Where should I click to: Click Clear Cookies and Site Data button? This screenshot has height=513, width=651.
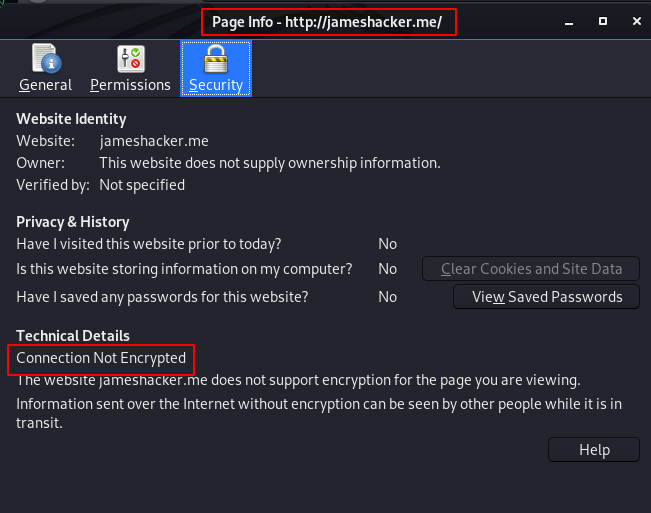coord(531,269)
